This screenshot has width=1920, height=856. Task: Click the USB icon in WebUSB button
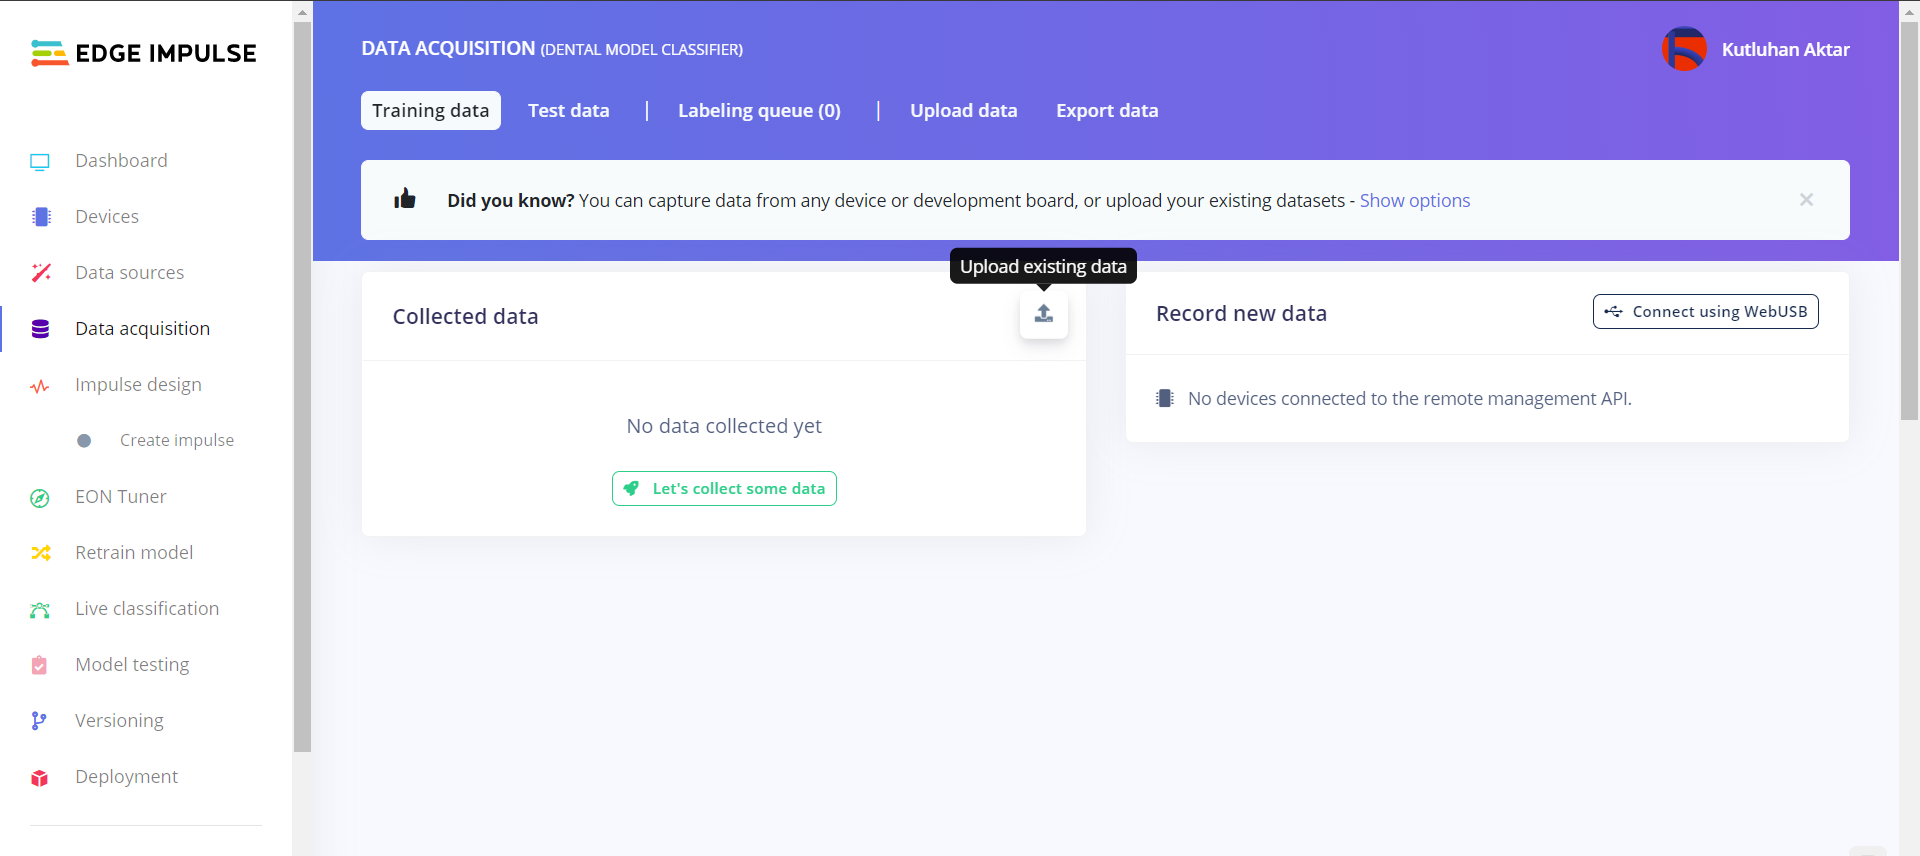pyautogui.click(x=1613, y=312)
